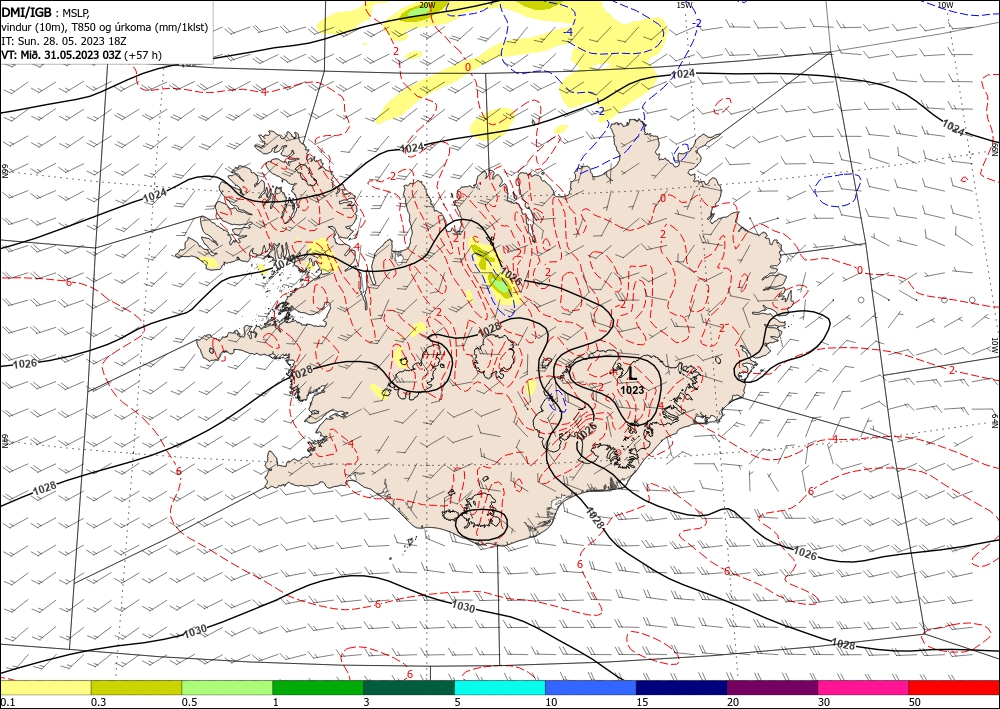Click the '20W' longitude label
This screenshot has width=1000, height=709.
(429, 5)
